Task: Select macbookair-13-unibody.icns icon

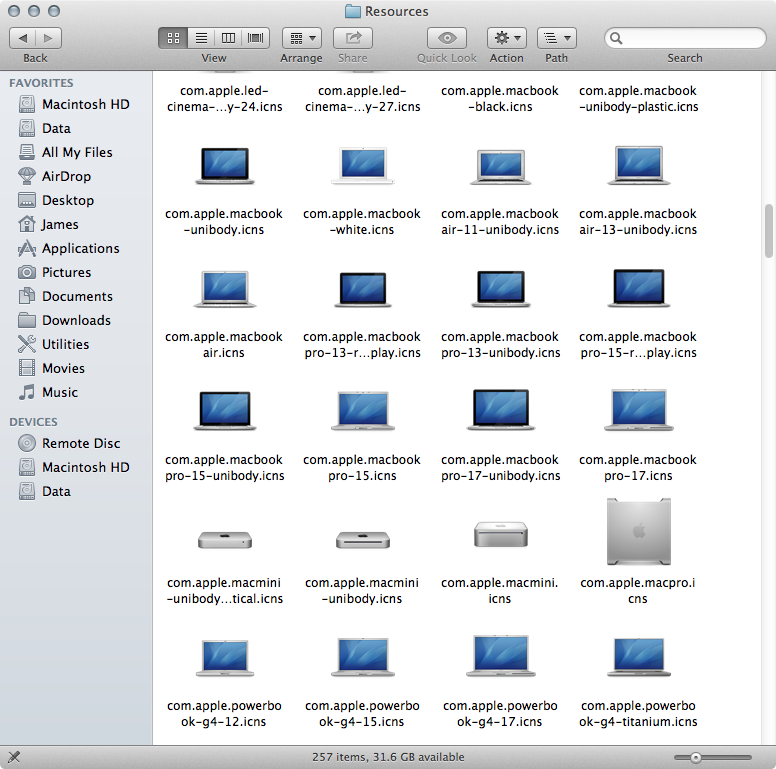Action: pyautogui.click(x=638, y=165)
